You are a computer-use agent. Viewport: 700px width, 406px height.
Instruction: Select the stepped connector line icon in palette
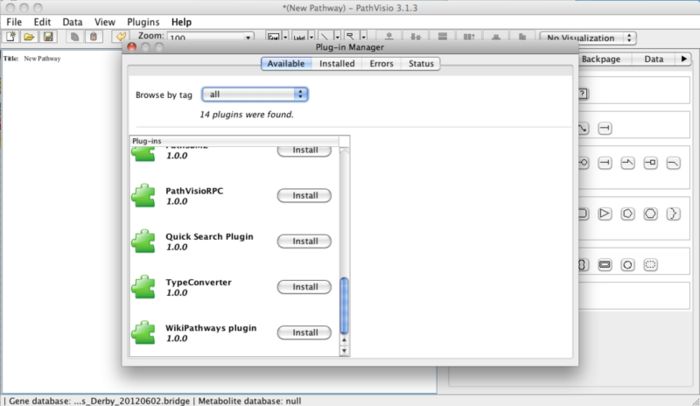pos(627,163)
